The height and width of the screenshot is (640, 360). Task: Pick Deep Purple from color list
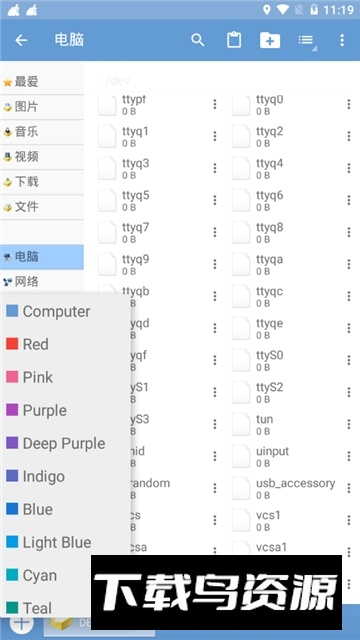[66, 443]
